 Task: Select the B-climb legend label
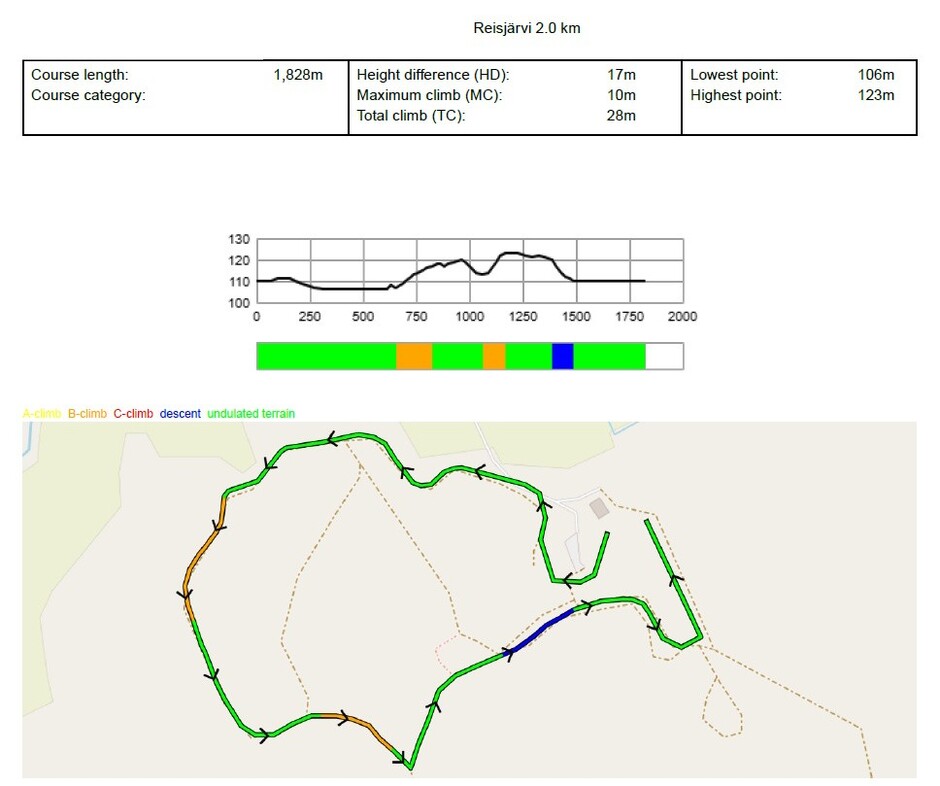point(87,413)
